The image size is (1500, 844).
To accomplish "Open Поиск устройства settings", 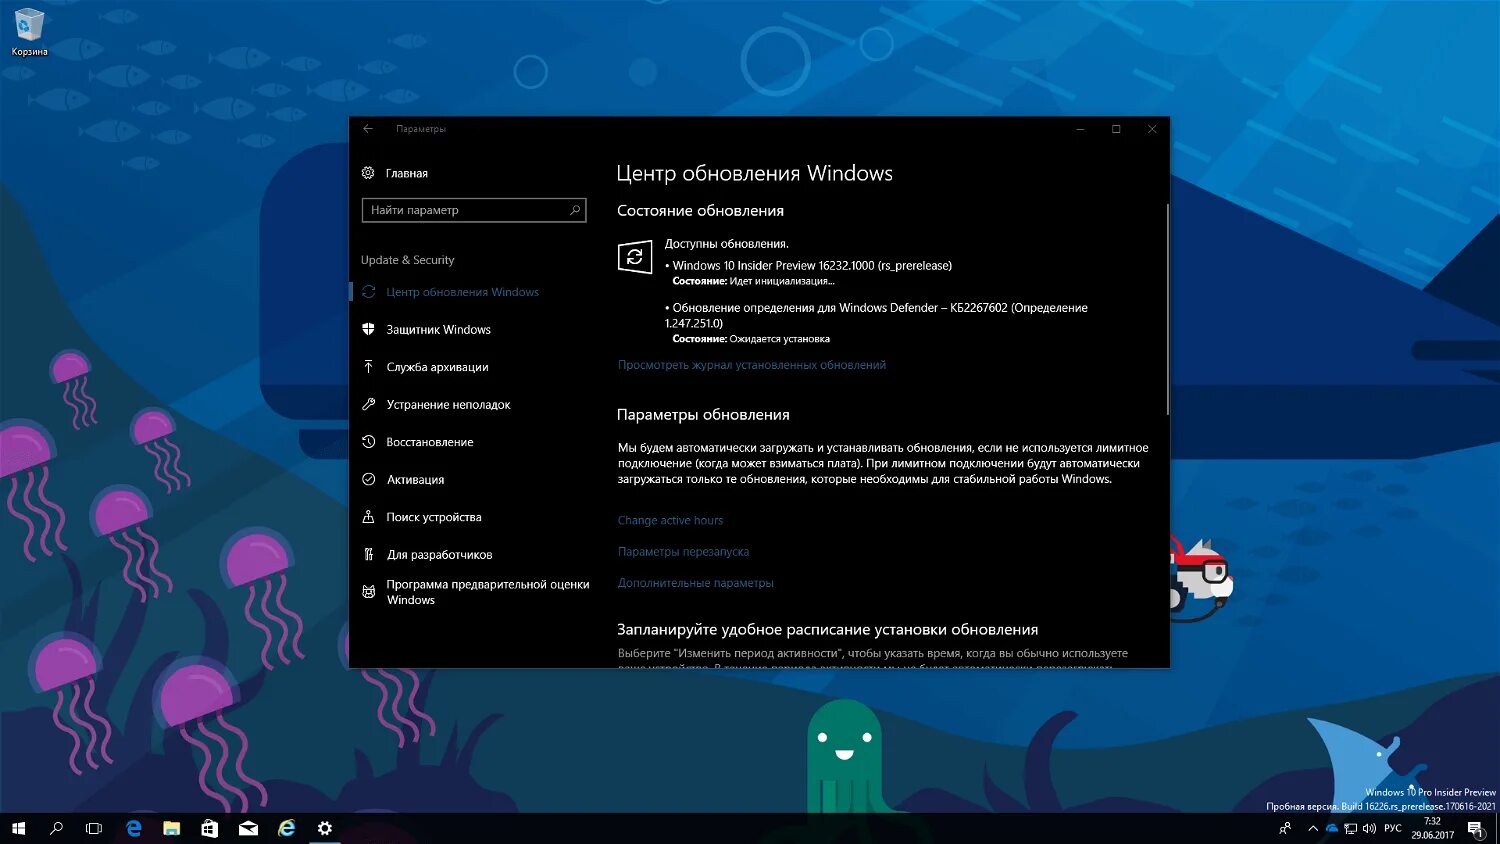I will 434,517.
